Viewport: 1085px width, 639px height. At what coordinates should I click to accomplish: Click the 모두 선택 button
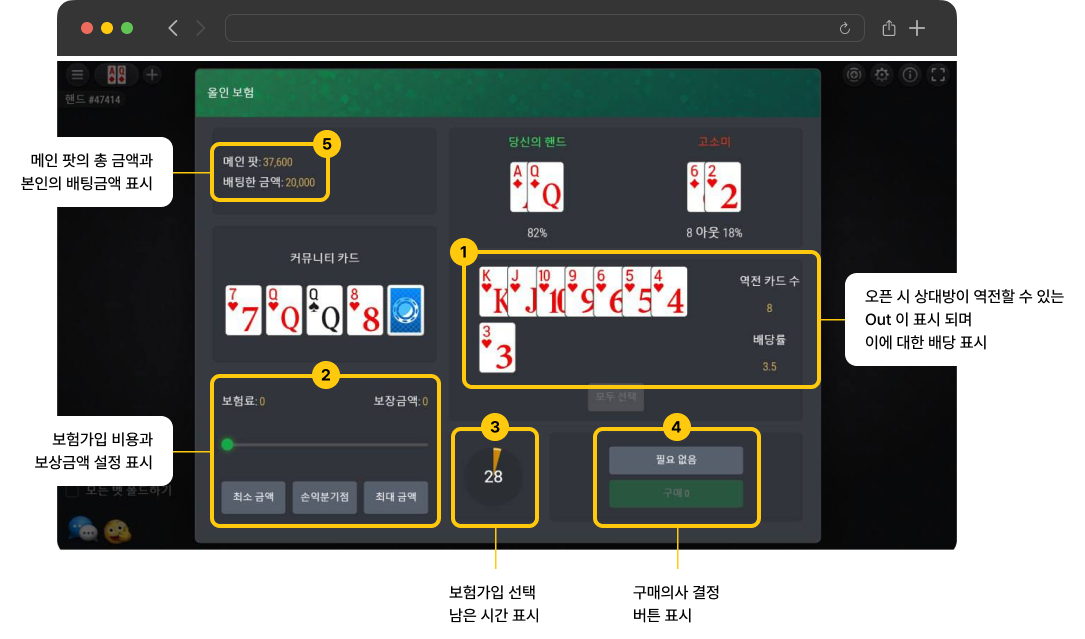tap(616, 397)
